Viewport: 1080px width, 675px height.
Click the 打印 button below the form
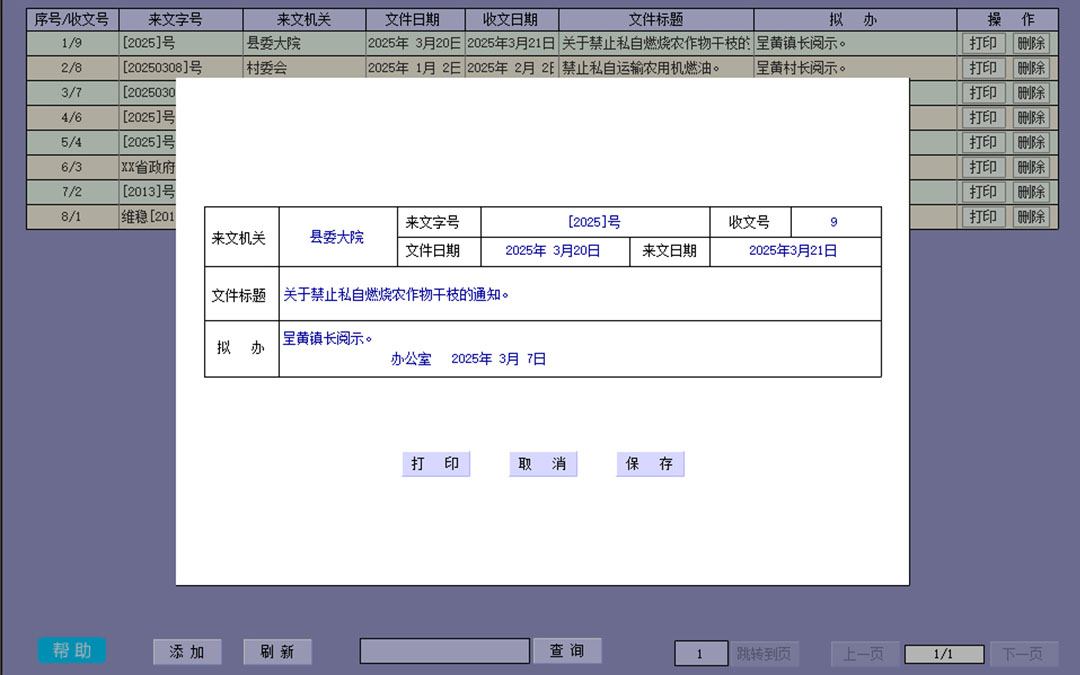(436, 464)
